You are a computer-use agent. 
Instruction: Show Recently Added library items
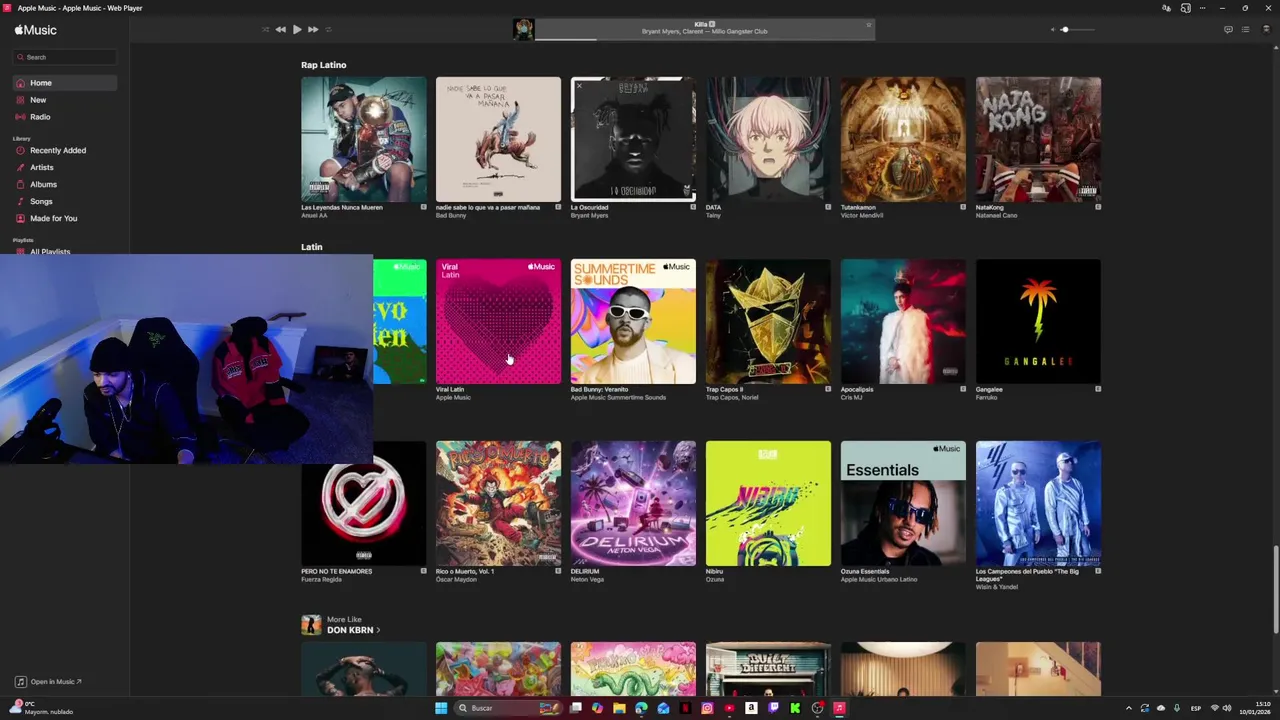tap(64, 150)
